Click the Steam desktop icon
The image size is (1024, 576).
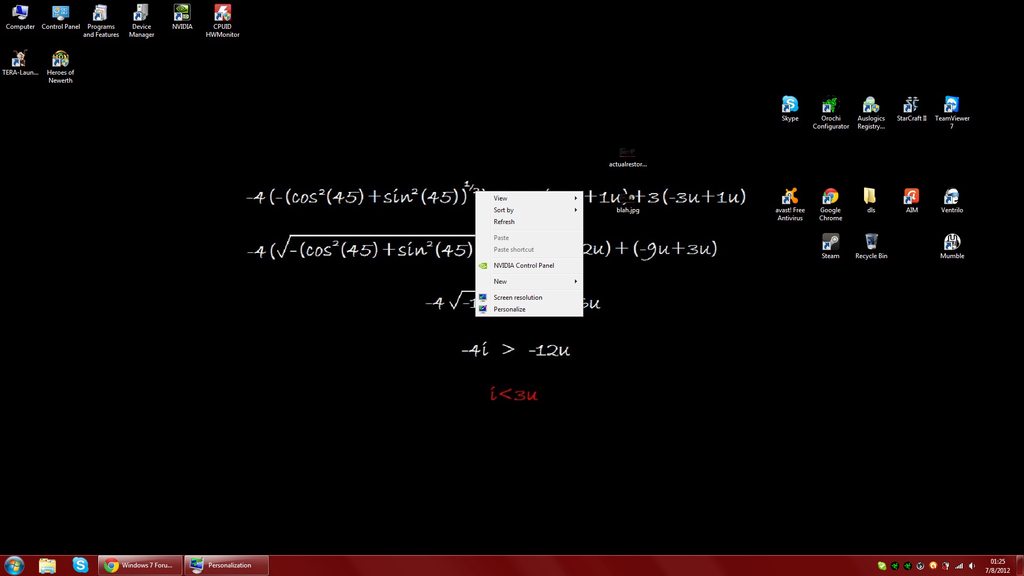pyautogui.click(x=830, y=246)
